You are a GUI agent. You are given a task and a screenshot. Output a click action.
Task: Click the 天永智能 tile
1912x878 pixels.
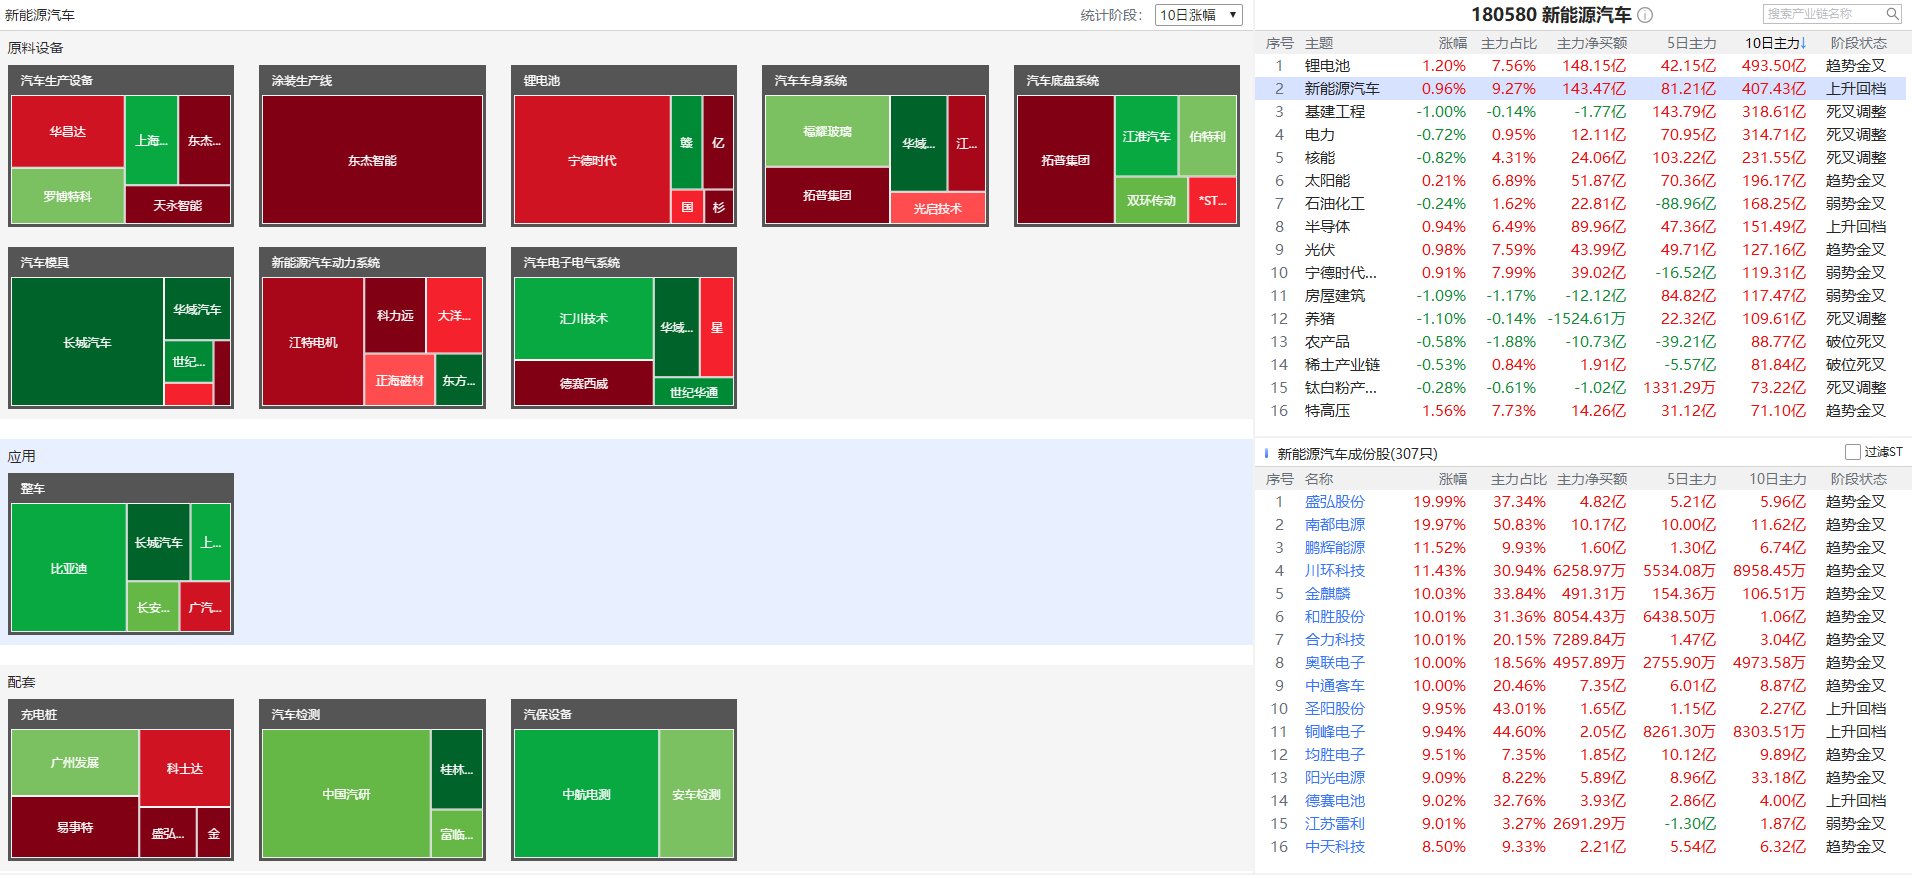[178, 205]
